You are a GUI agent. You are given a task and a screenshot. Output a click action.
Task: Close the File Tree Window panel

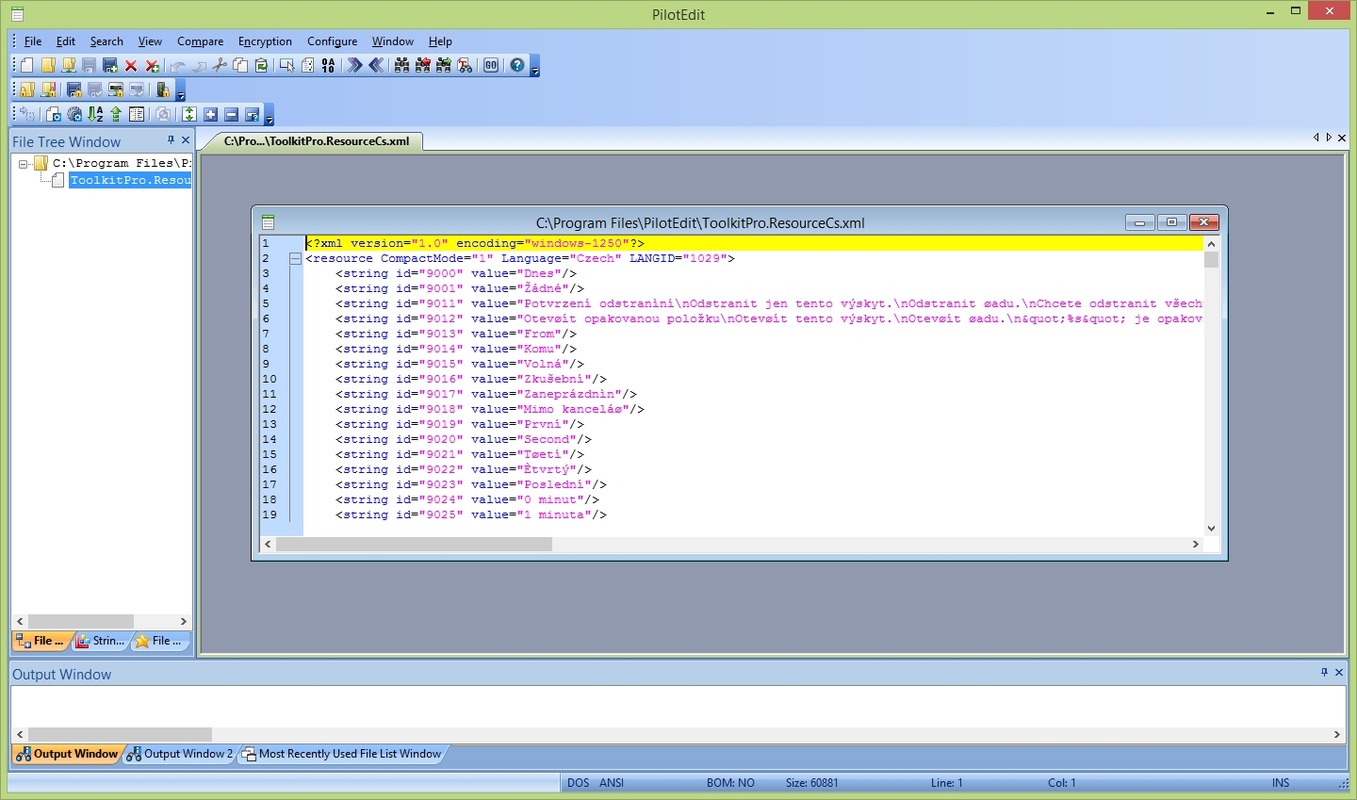click(x=185, y=141)
